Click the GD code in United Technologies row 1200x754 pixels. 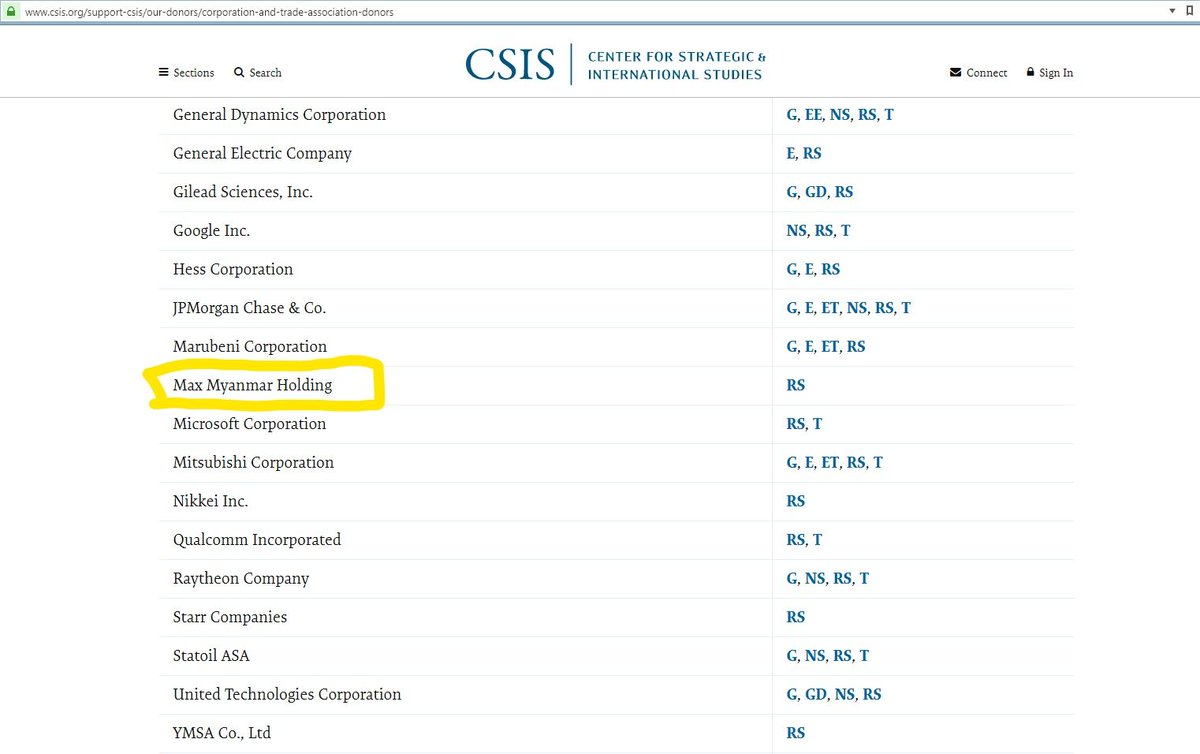[815, 694]
